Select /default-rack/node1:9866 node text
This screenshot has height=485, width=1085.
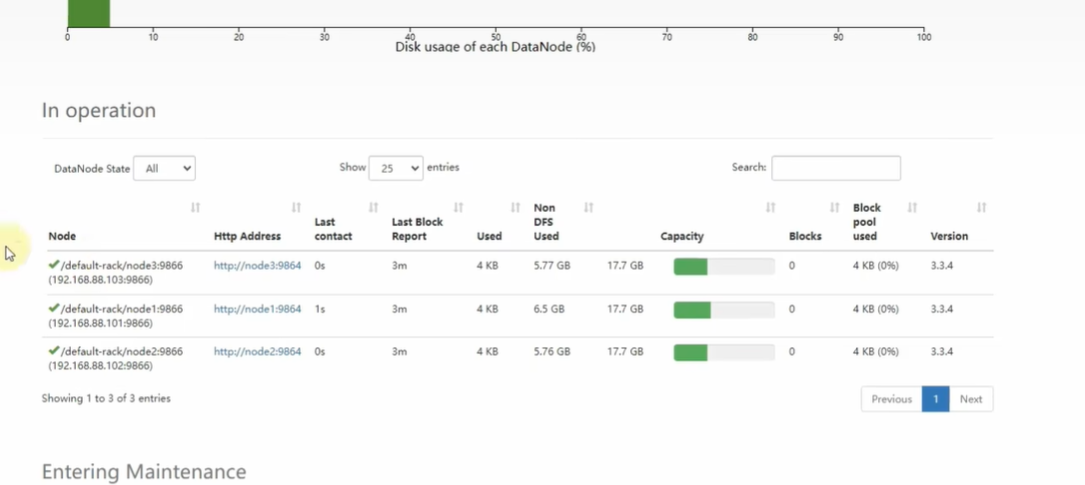(x=122, y=309)
